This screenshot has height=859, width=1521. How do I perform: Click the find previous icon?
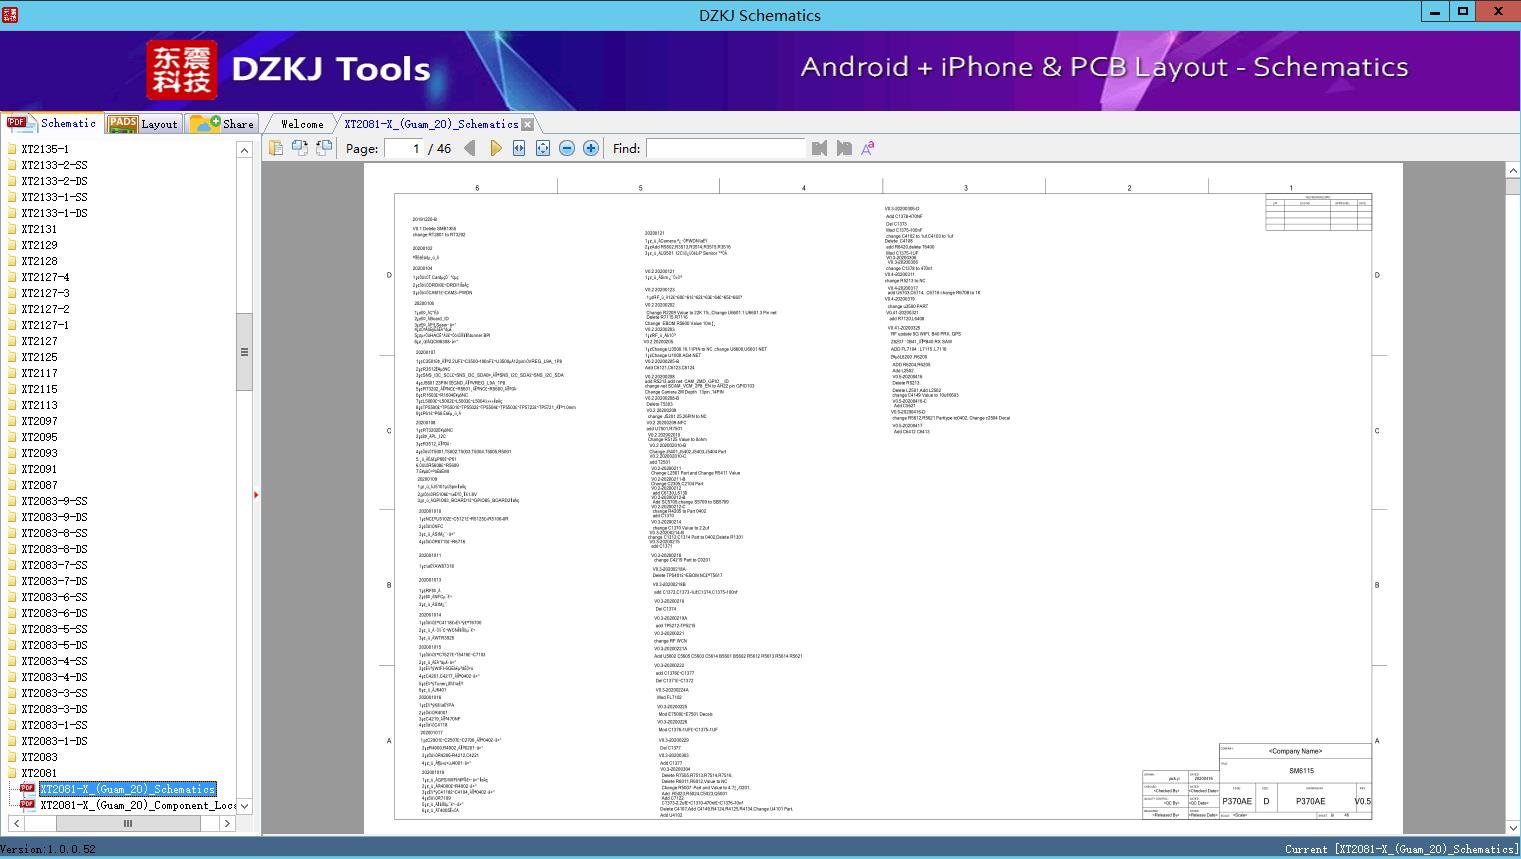pyautogui.click(x=820, y=148)
